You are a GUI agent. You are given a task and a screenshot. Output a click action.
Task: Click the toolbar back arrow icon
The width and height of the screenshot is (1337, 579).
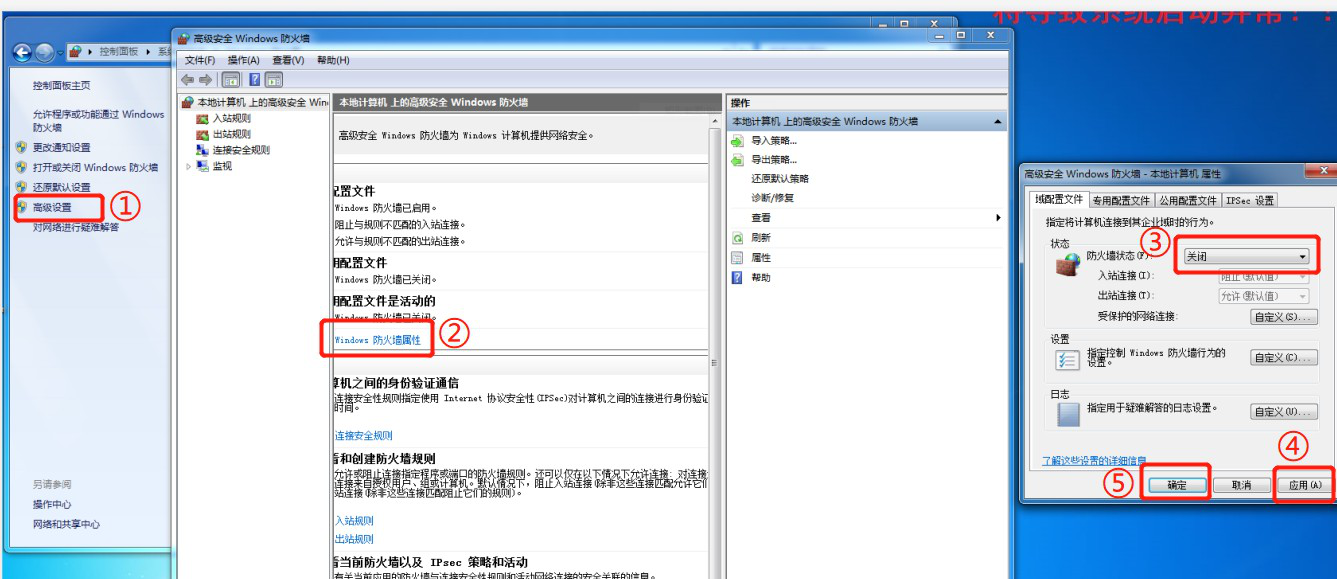[x=187, y=80]
